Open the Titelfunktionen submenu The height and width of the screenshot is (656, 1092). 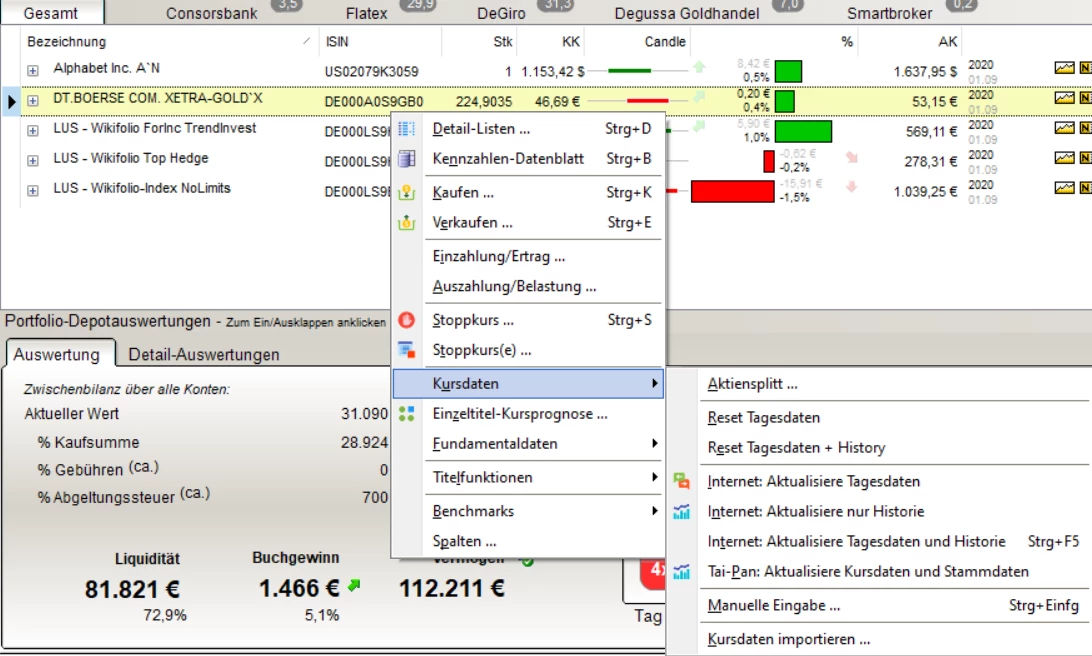pos(528,477)
